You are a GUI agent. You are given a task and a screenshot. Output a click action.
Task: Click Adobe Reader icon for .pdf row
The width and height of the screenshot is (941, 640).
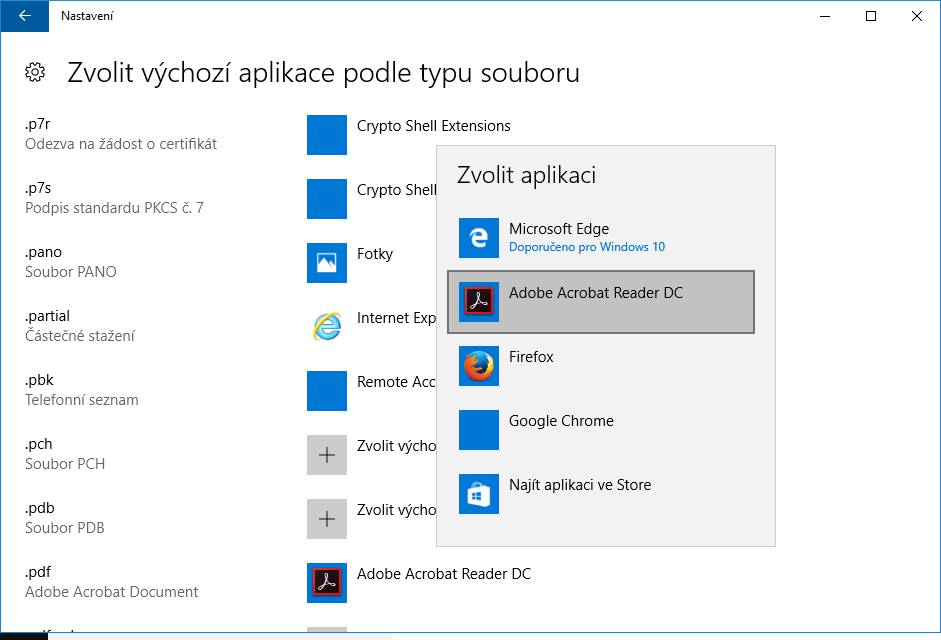(326, 582)
